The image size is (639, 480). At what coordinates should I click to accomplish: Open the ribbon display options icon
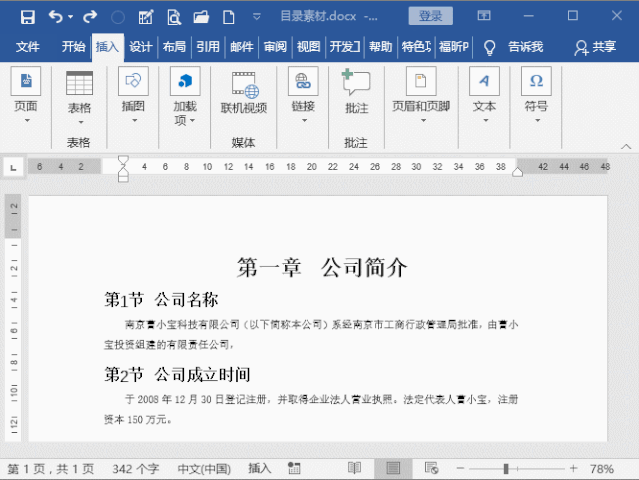(x=484, y=16)
